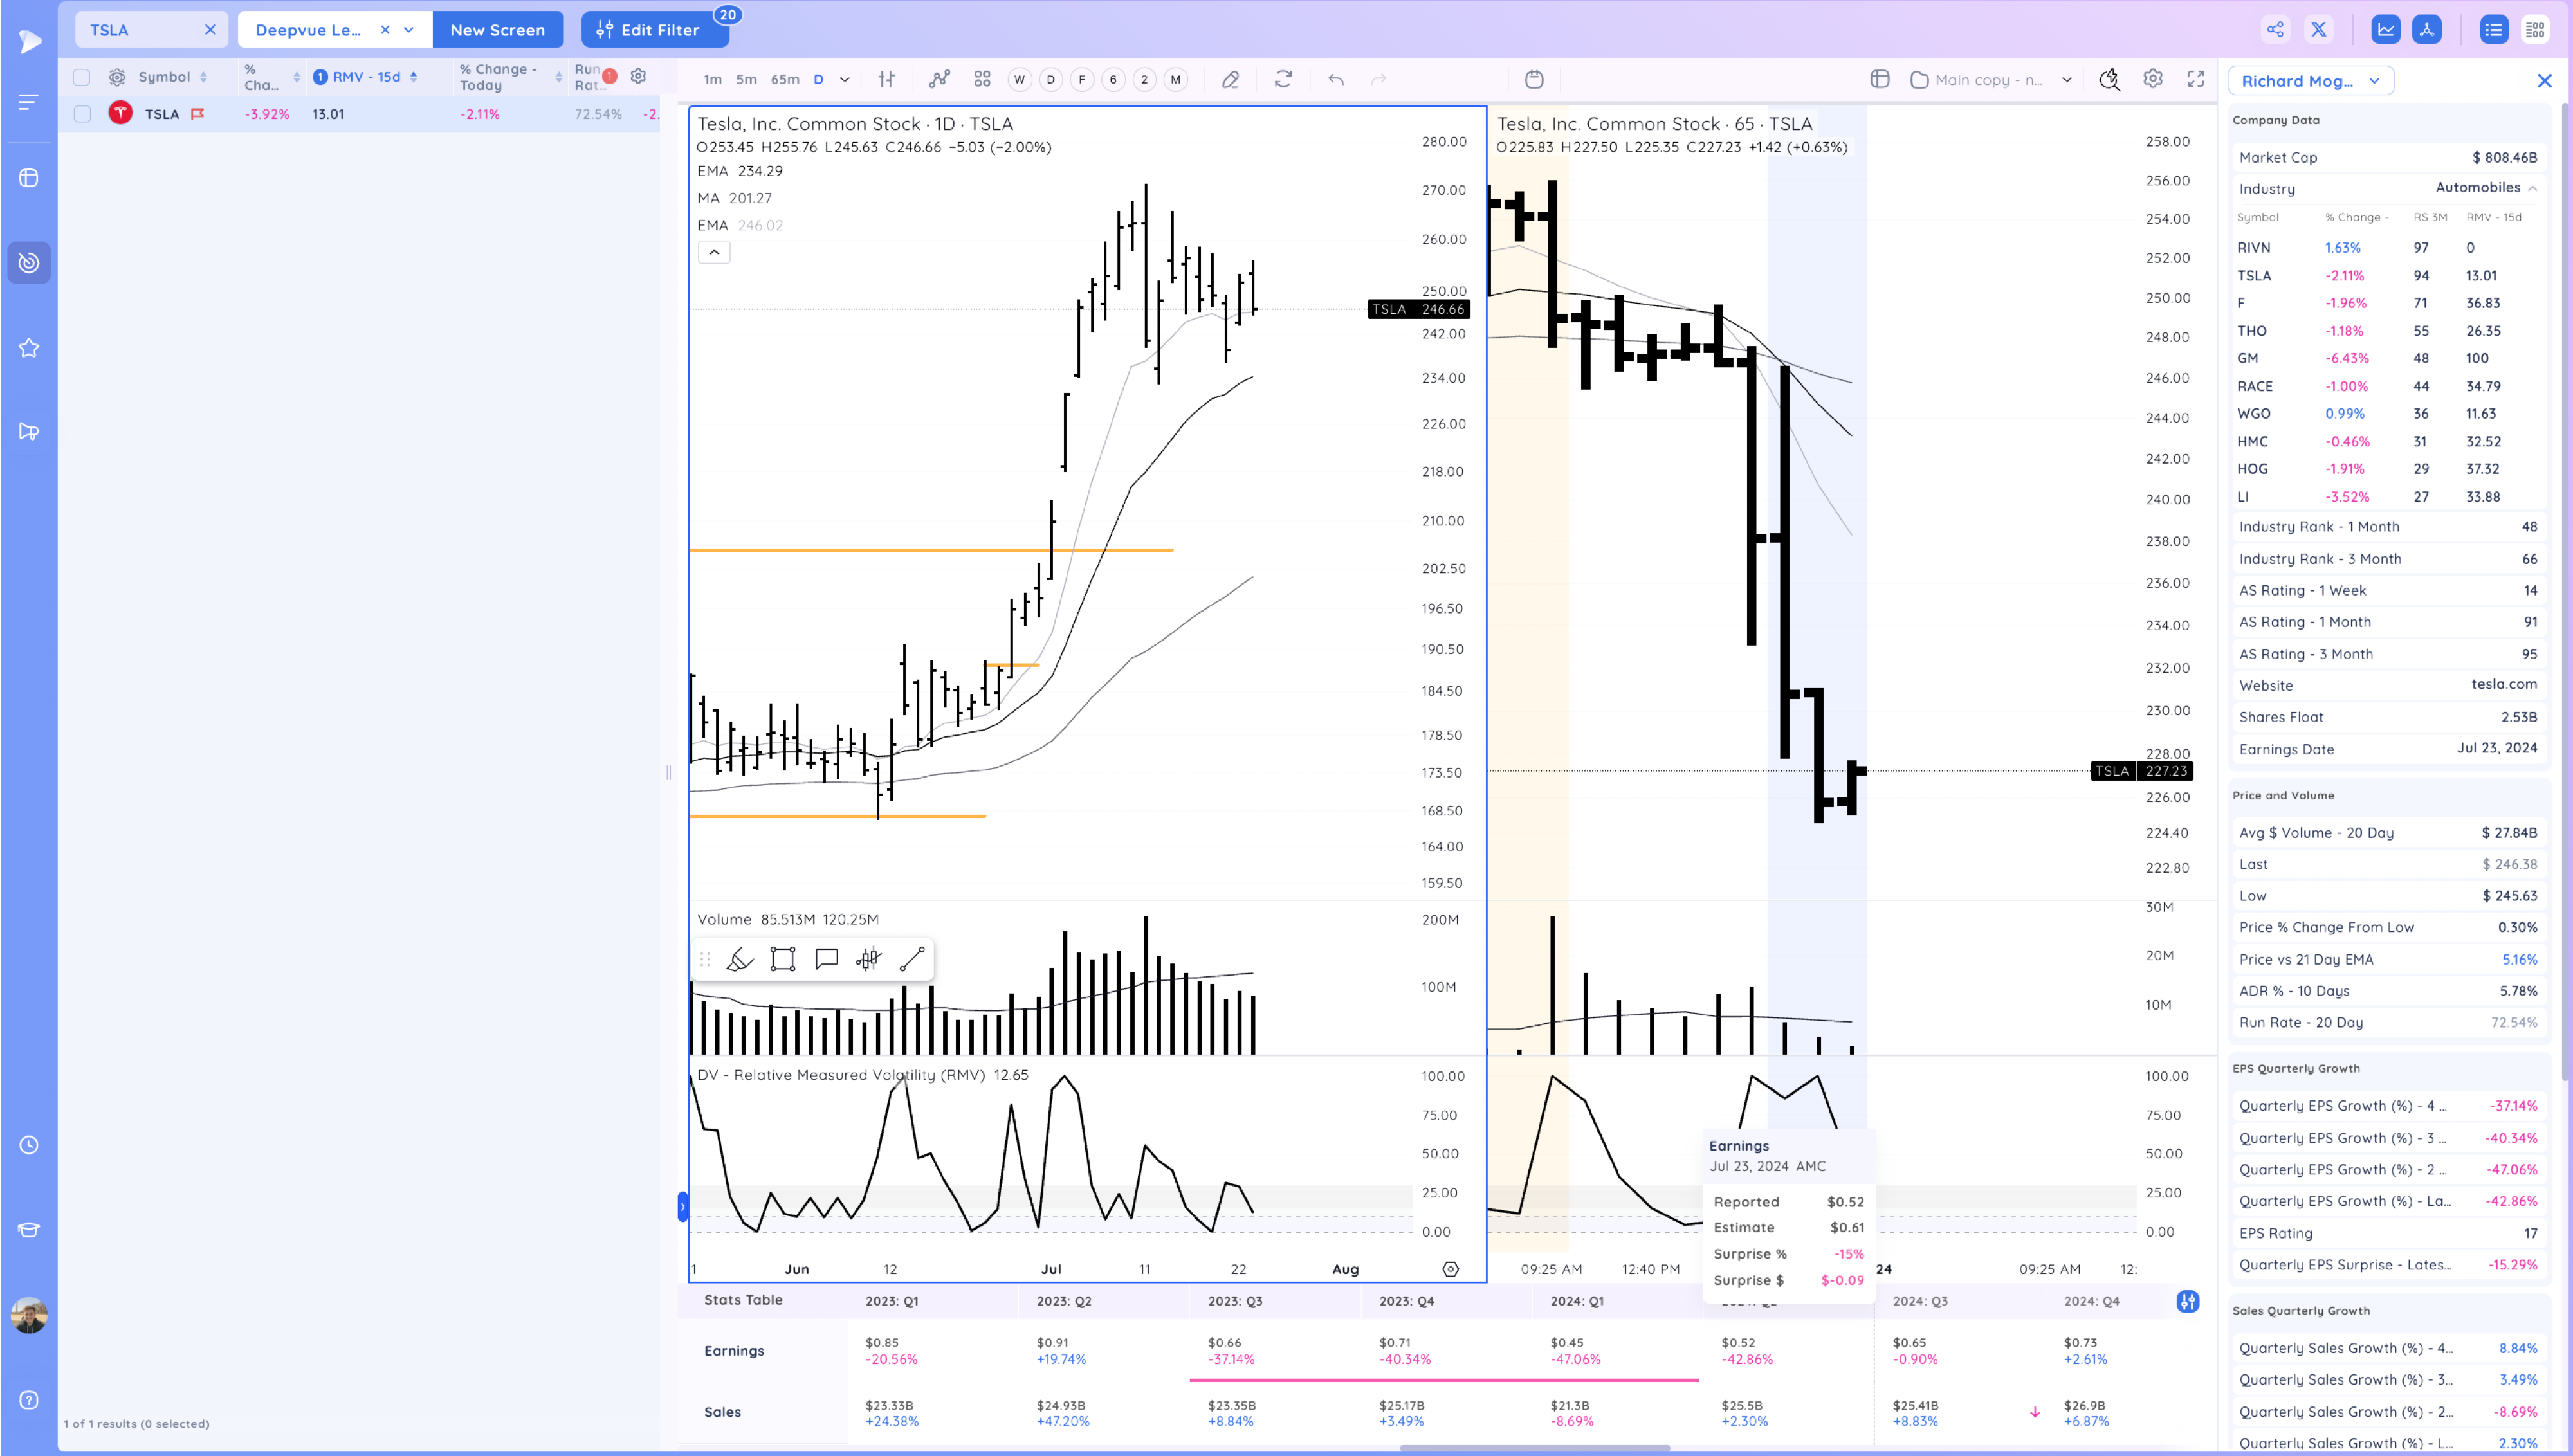Open the watchlist star icon in the sidebar
The image size is (2573, 1456).
click(29, 348)
